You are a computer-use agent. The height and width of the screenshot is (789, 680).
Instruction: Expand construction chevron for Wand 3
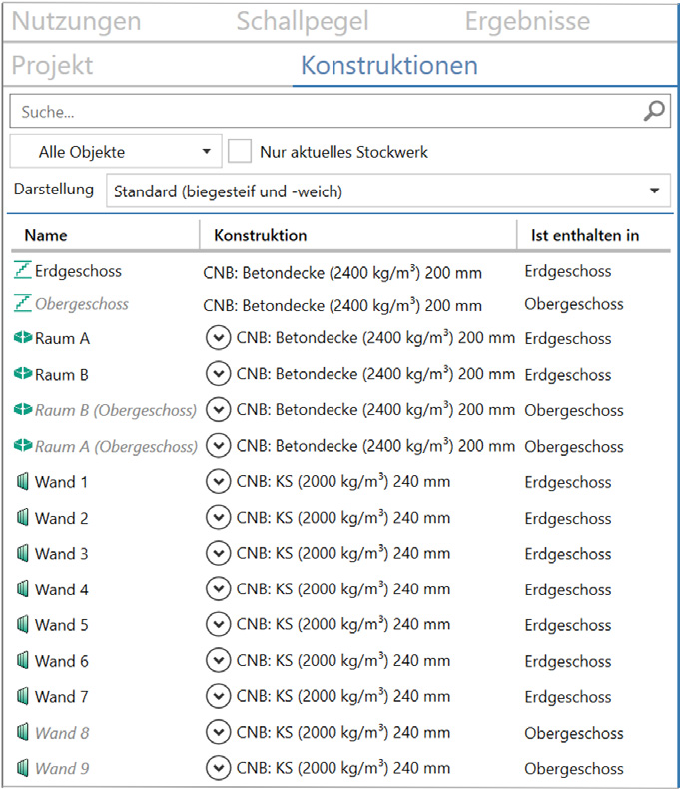218,553
